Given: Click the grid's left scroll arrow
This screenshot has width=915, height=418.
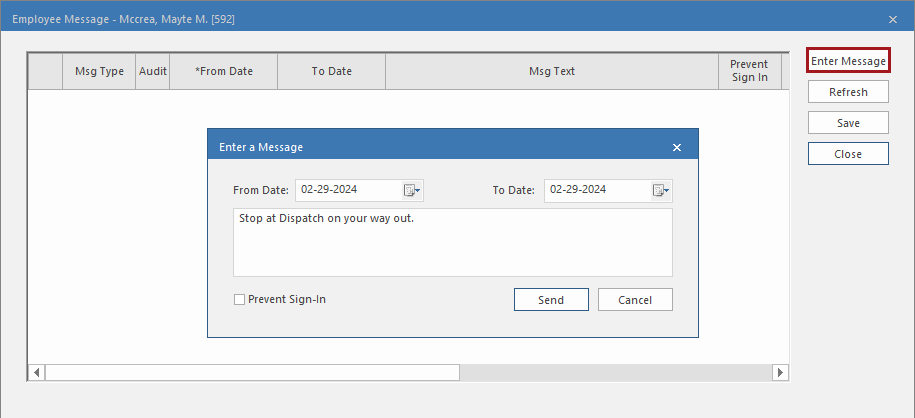Looking at the screenshot, I should pos(36,372).
